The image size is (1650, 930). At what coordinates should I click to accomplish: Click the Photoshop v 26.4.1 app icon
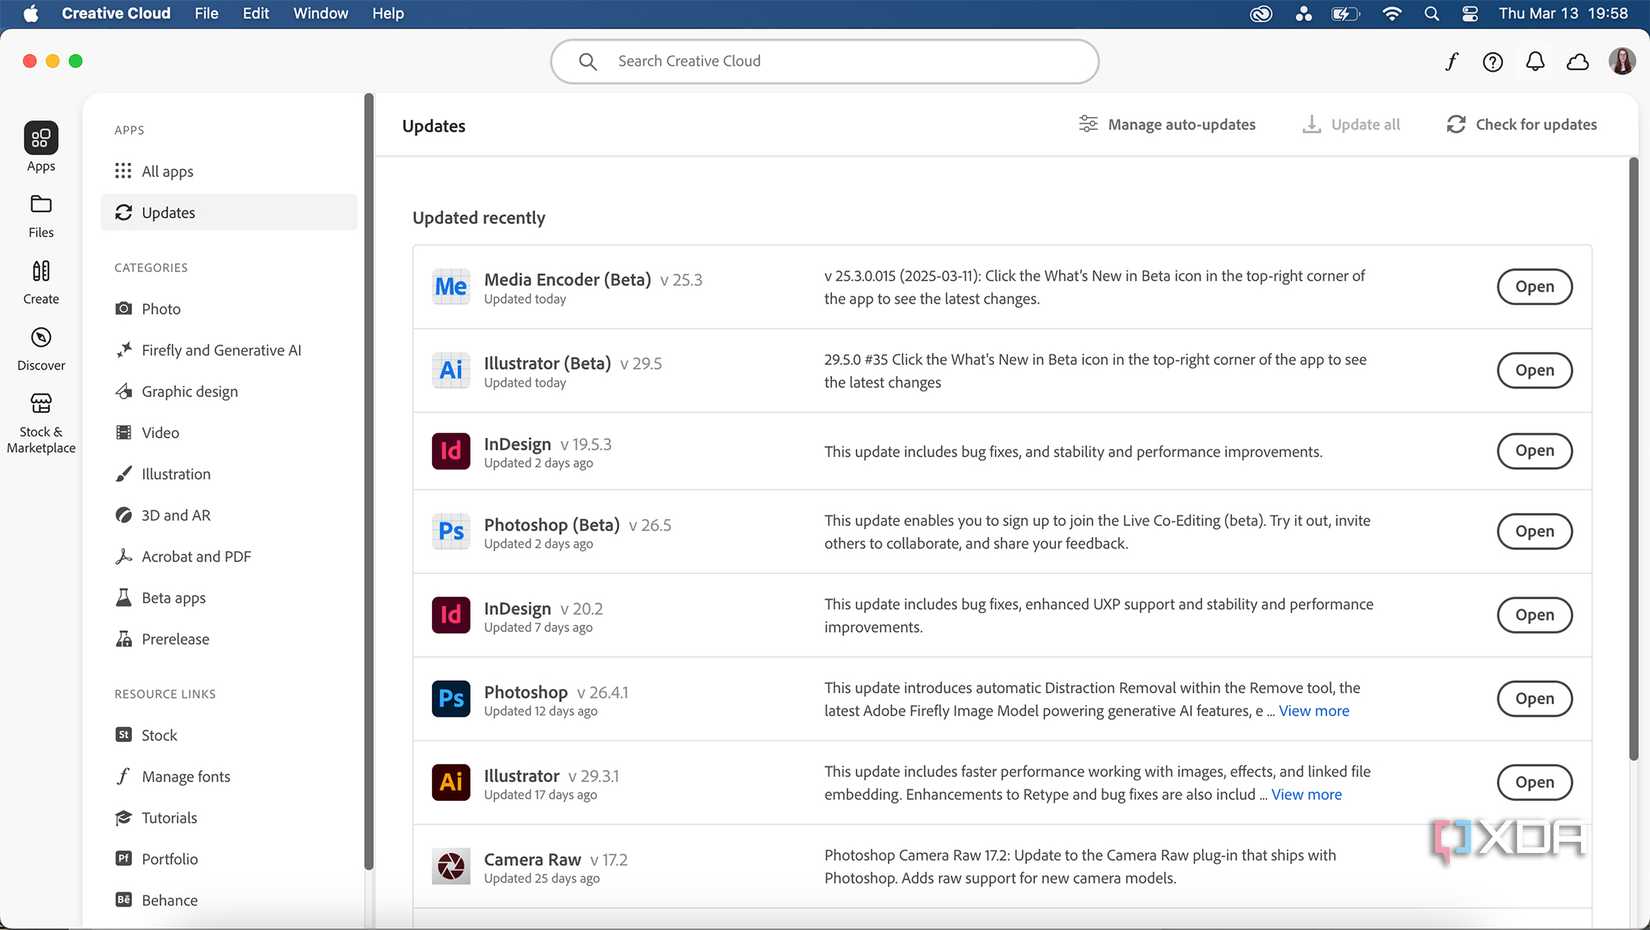451,698
